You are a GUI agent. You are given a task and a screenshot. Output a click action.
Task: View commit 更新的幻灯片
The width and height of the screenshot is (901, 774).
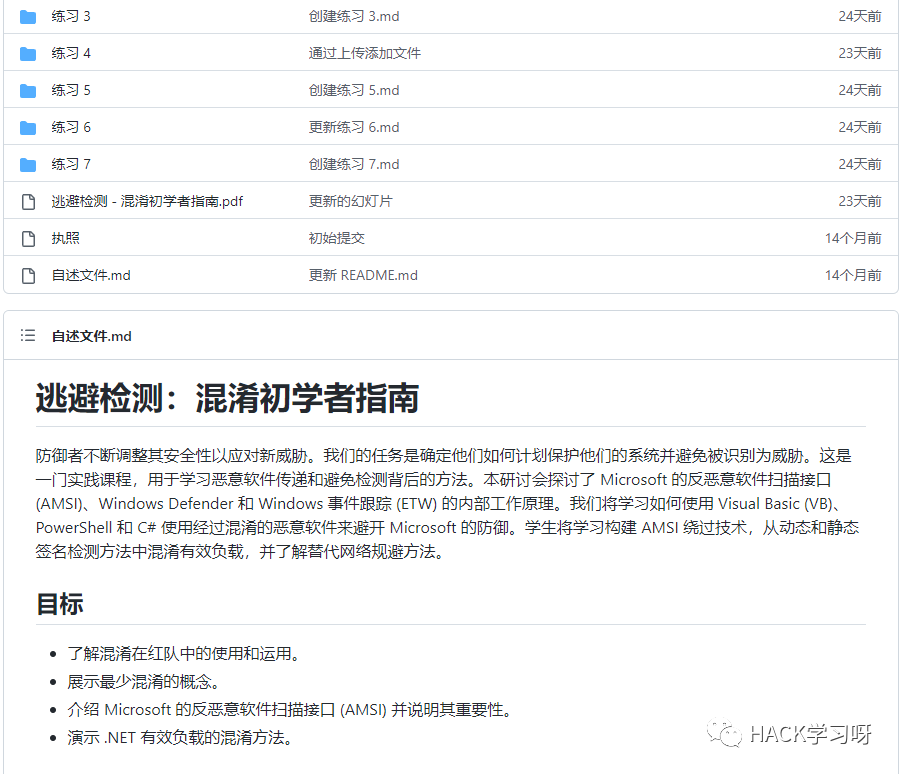pyautogui.click(x=351, y=201)
